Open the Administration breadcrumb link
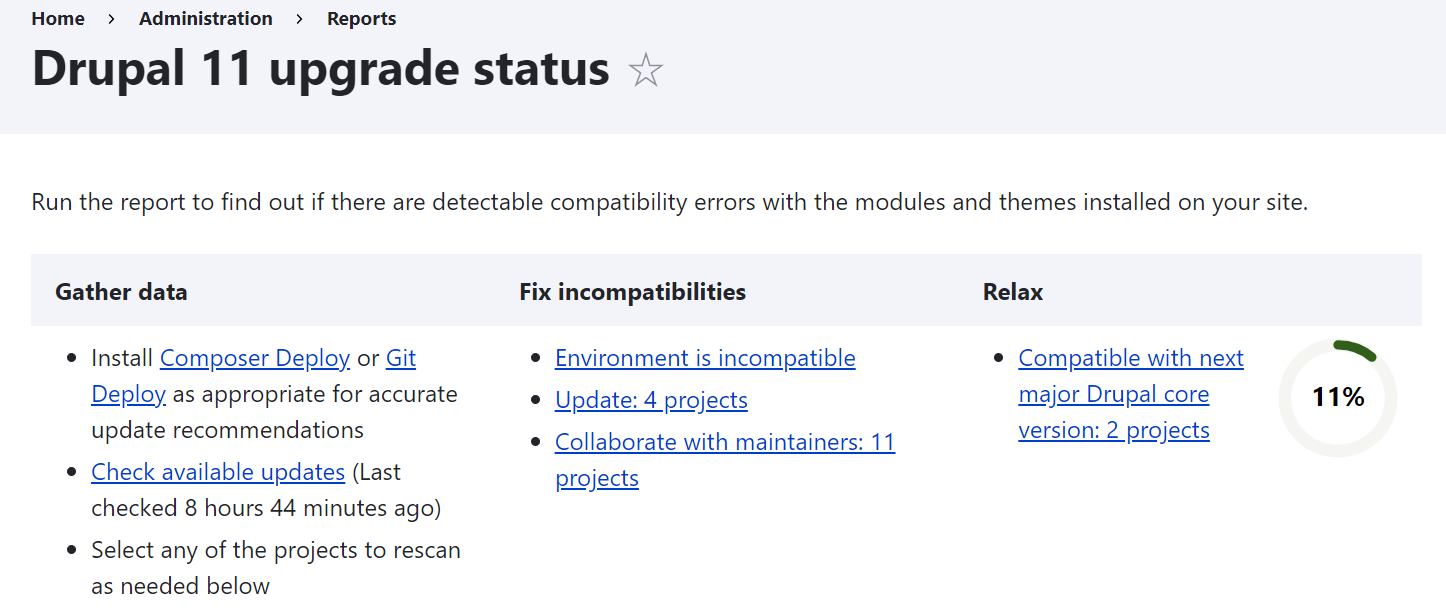 [x=205, y=18]
